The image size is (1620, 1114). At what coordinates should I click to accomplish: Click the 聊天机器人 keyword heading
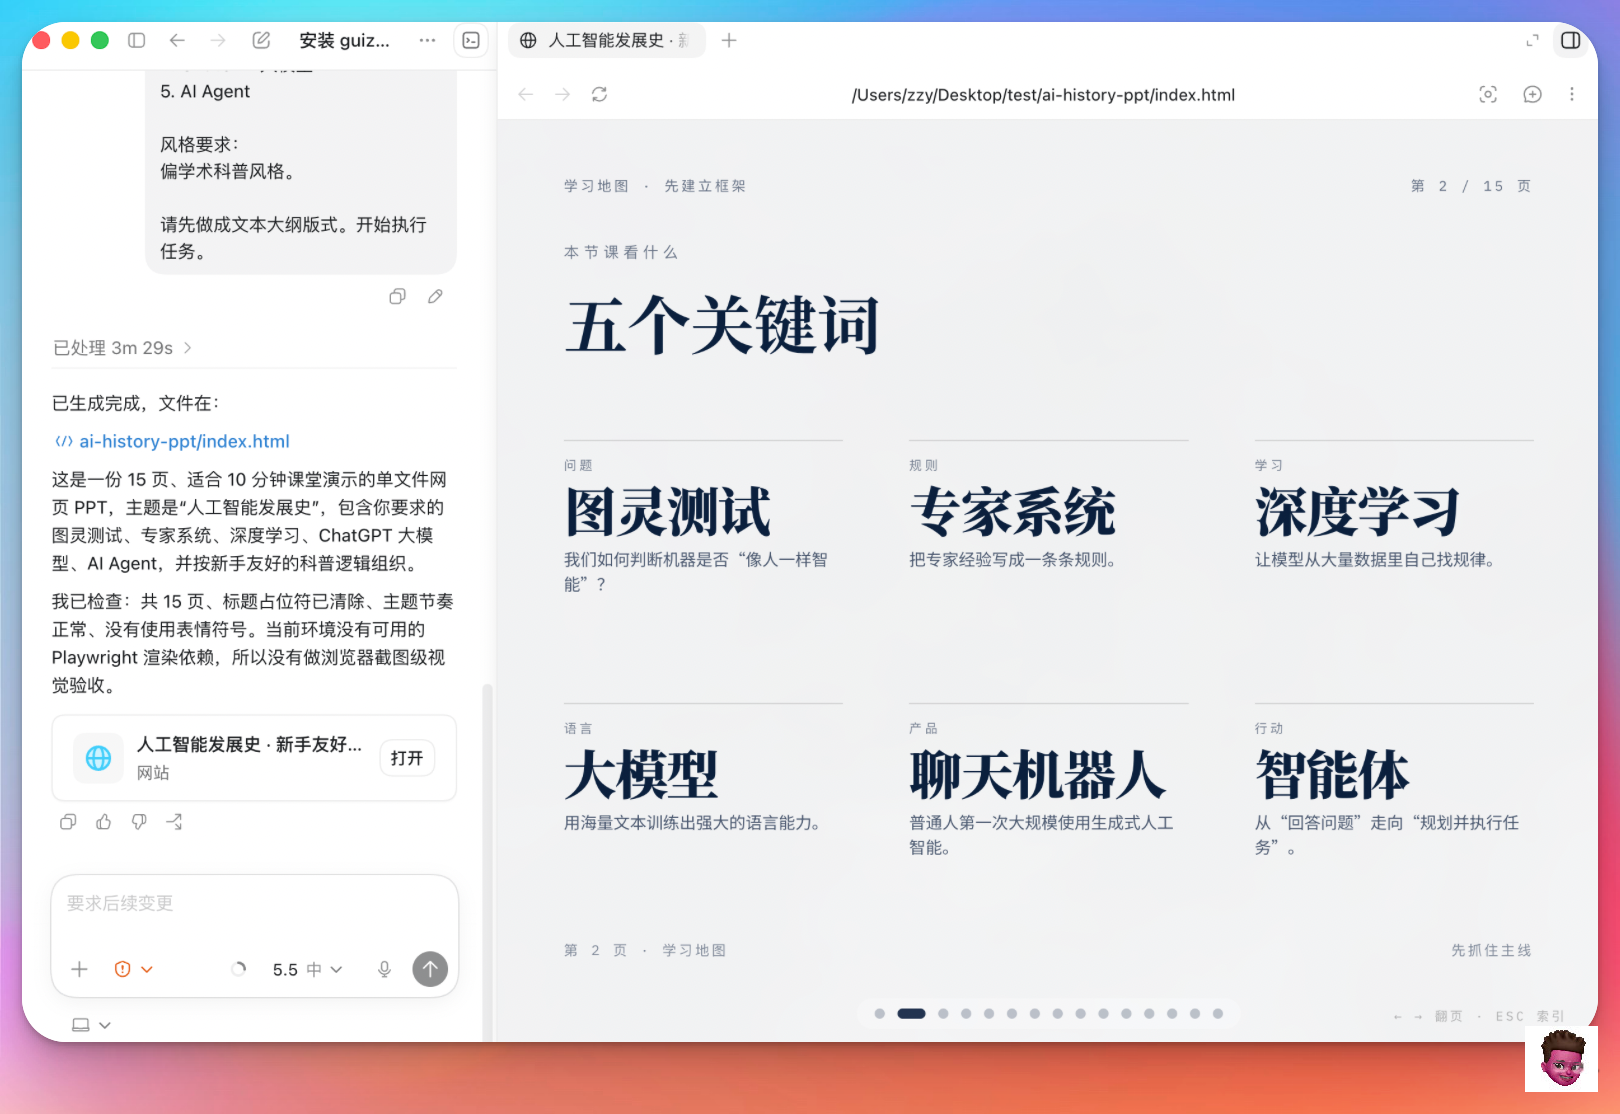point(1038,775)
